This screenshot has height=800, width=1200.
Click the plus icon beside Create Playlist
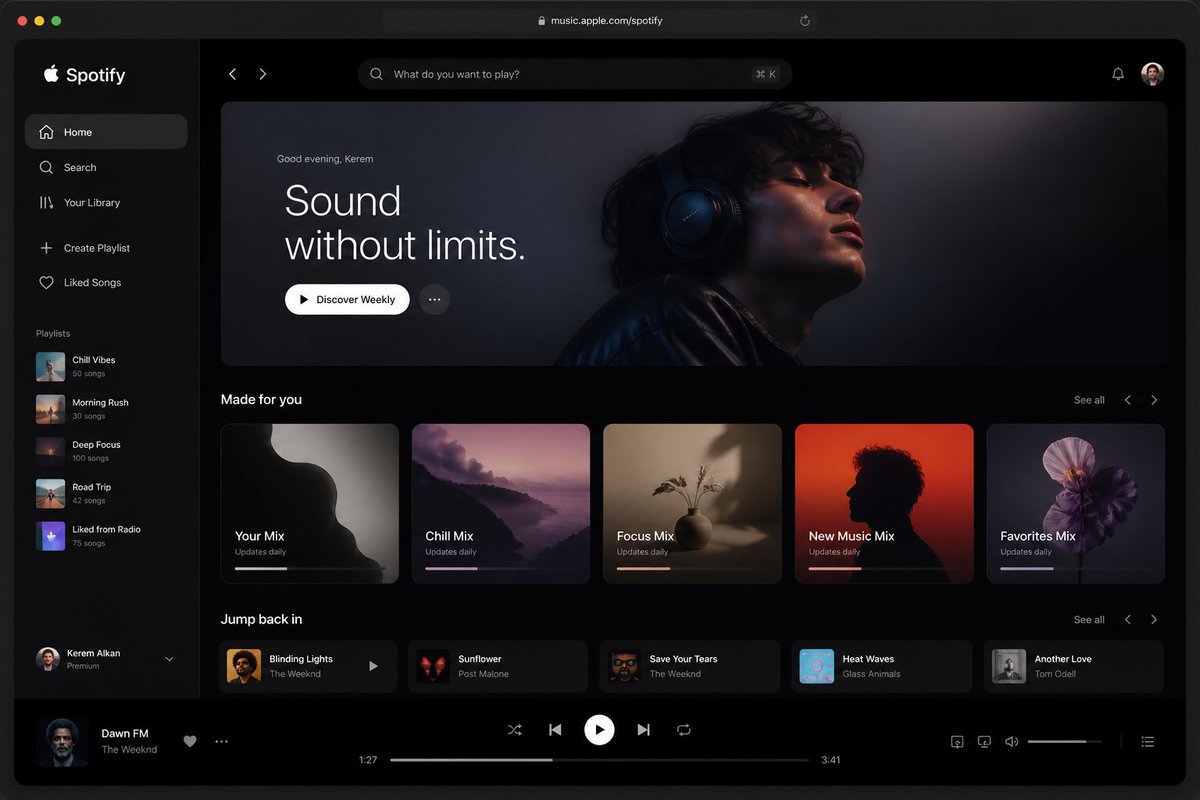46,248
